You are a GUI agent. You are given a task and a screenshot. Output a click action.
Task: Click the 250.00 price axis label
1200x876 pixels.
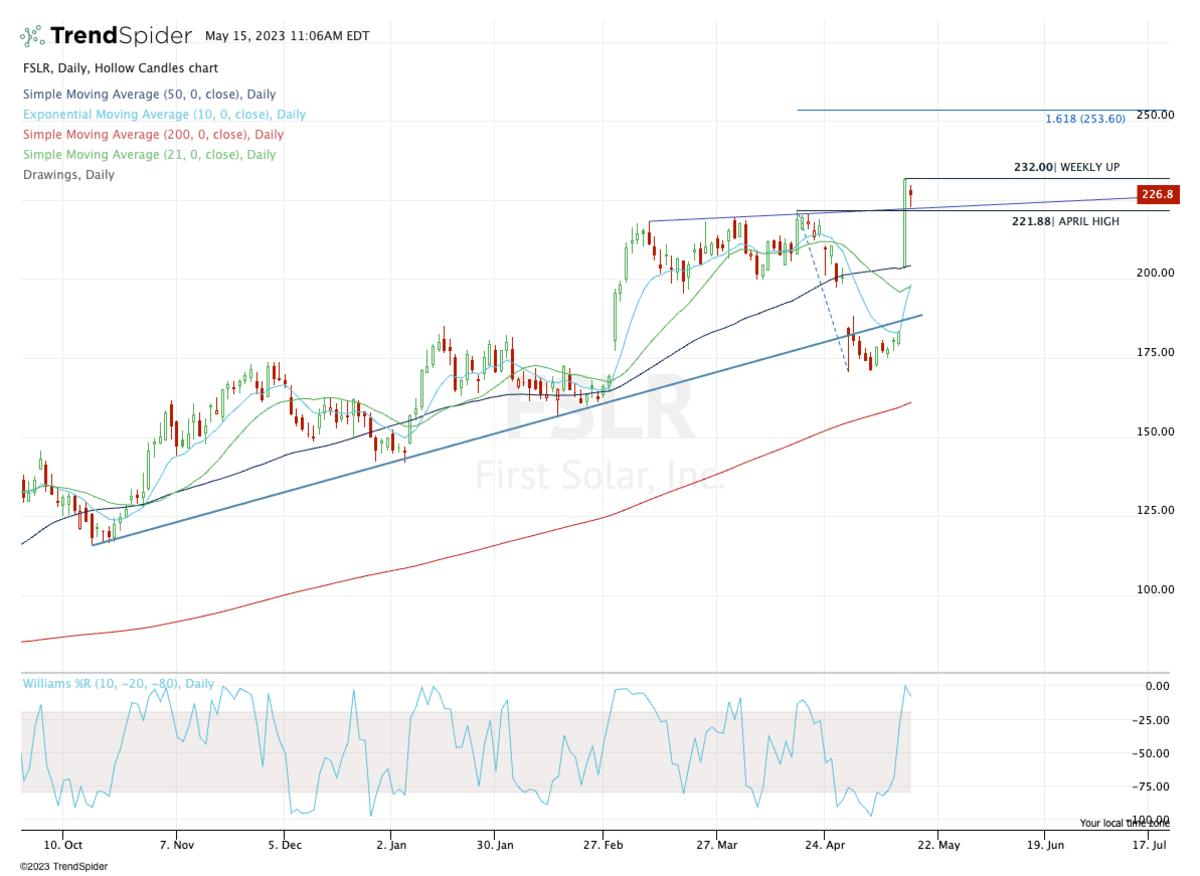[x=1158, y=115]
